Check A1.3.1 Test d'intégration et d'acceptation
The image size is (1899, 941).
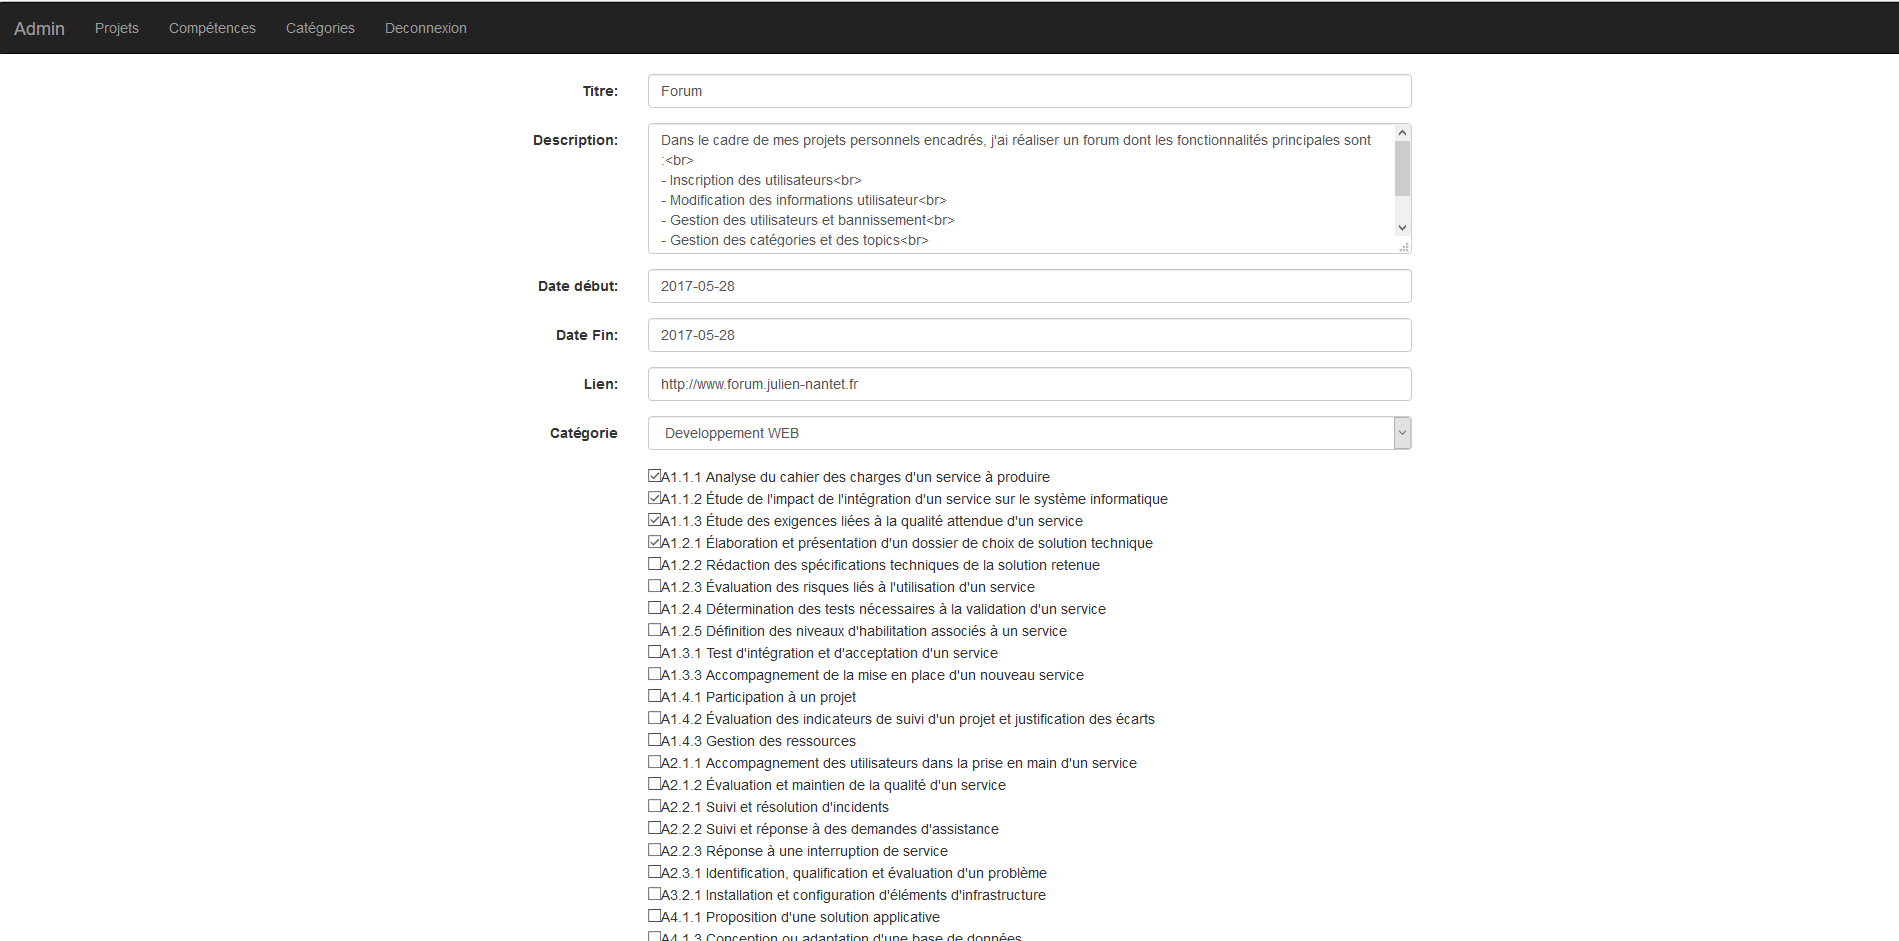coord(654,652)
